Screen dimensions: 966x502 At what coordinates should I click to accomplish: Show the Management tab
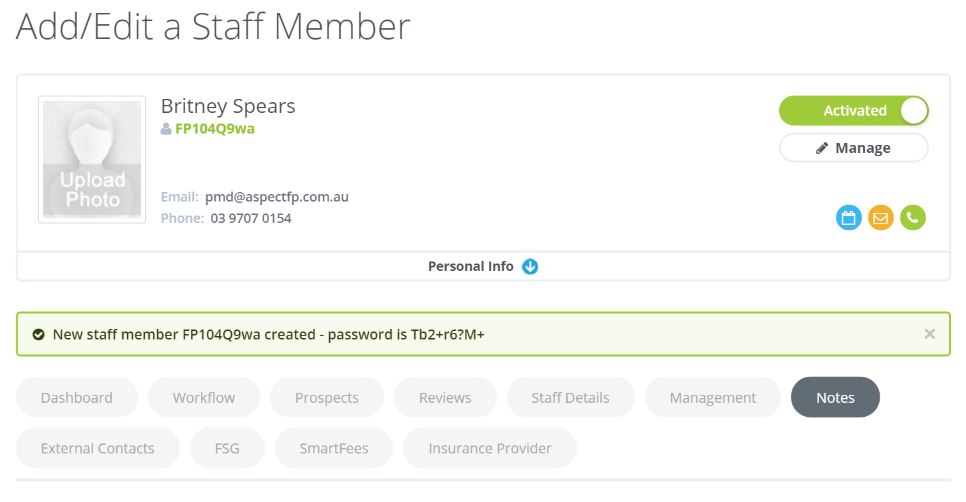[713, 397]
